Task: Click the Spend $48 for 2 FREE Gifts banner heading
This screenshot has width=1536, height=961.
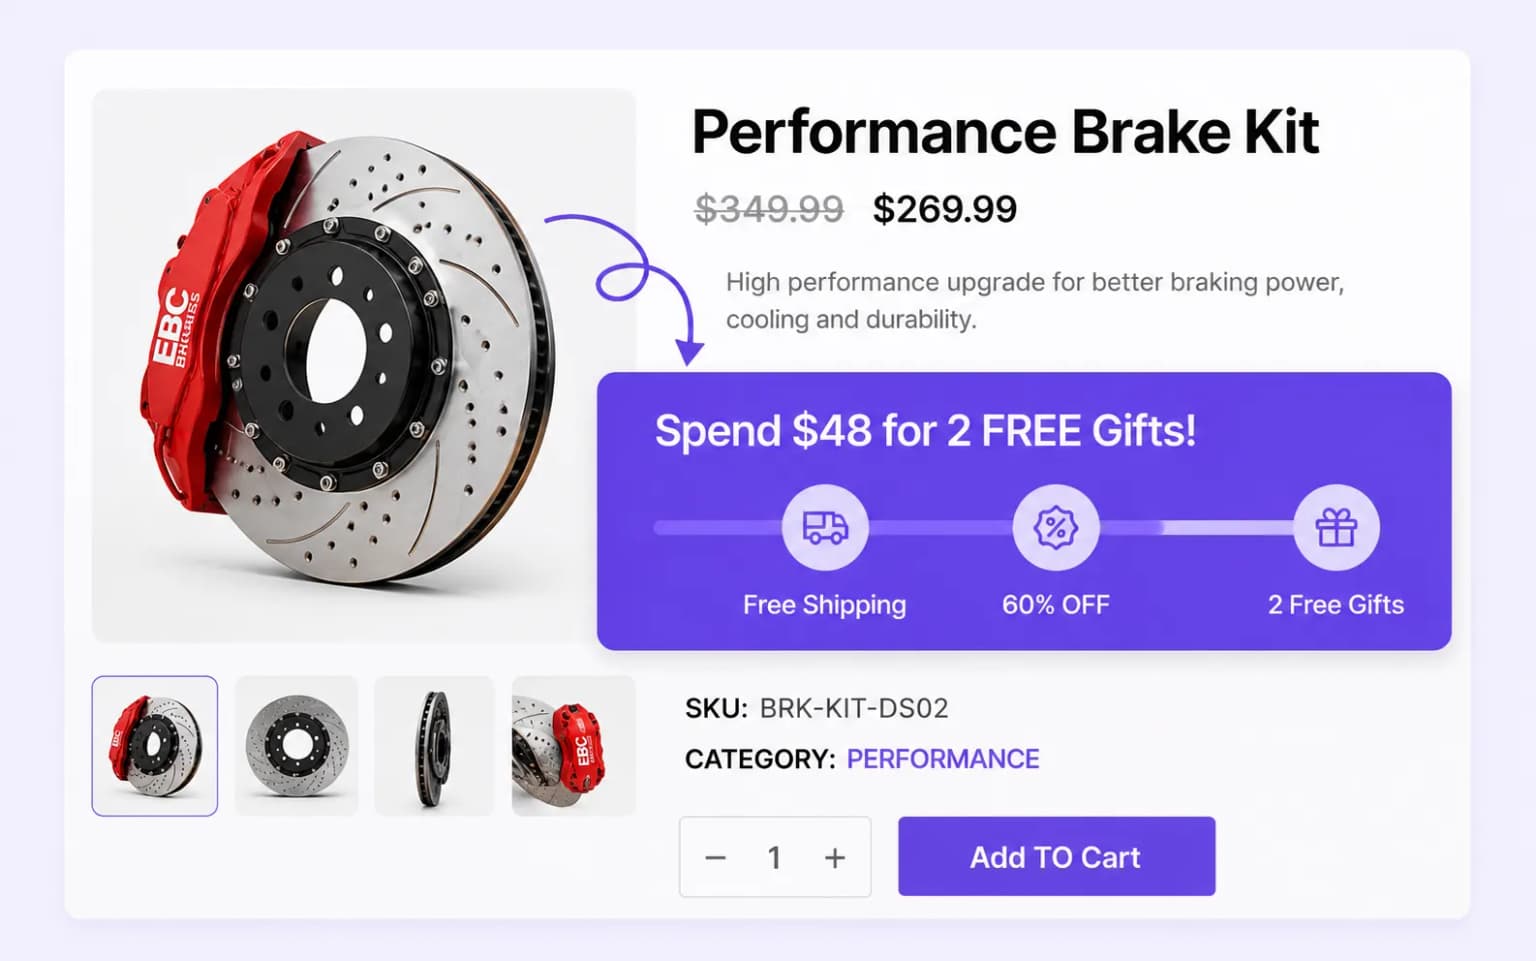Action: pos(925,431)
